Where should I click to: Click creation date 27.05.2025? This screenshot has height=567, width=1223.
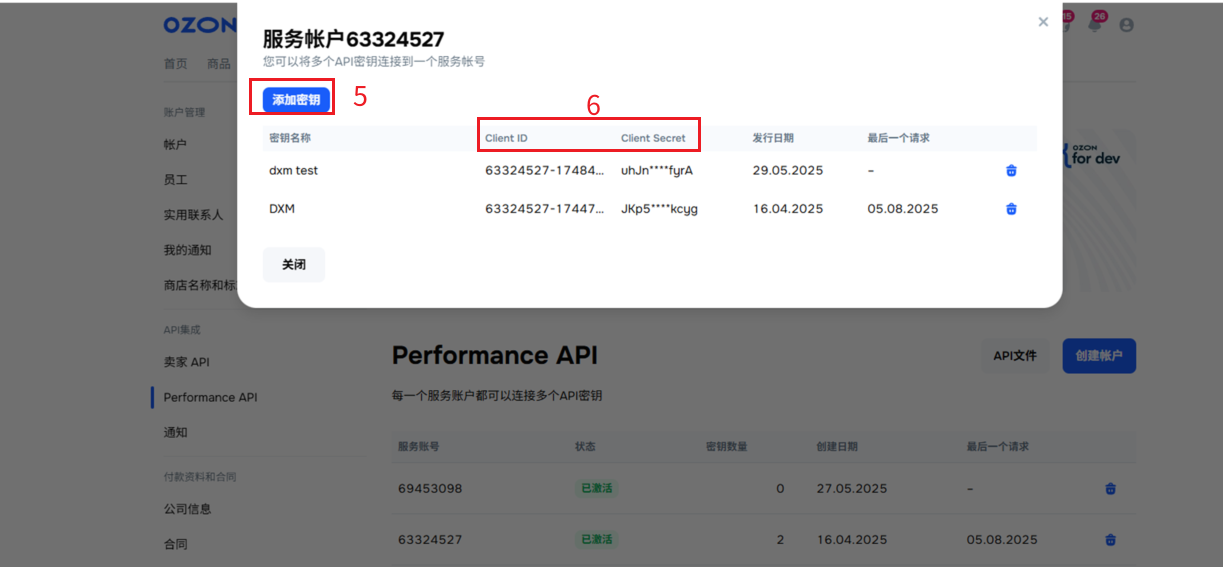pyautogui.click(x=852, y=489)
